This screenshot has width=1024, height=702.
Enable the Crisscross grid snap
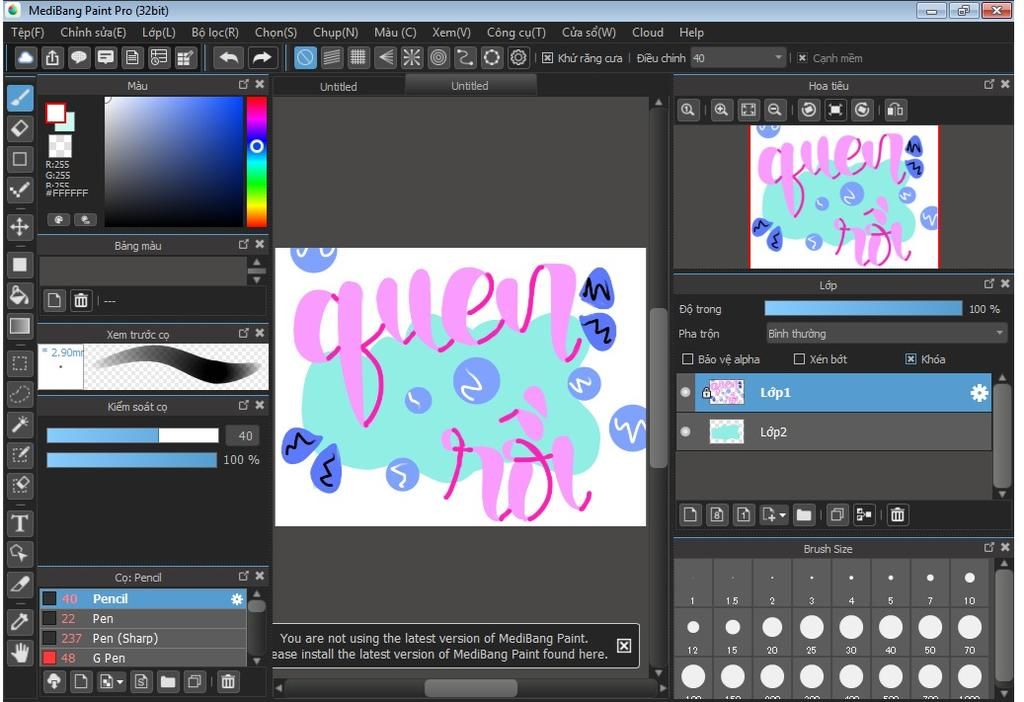coord(358,58)
